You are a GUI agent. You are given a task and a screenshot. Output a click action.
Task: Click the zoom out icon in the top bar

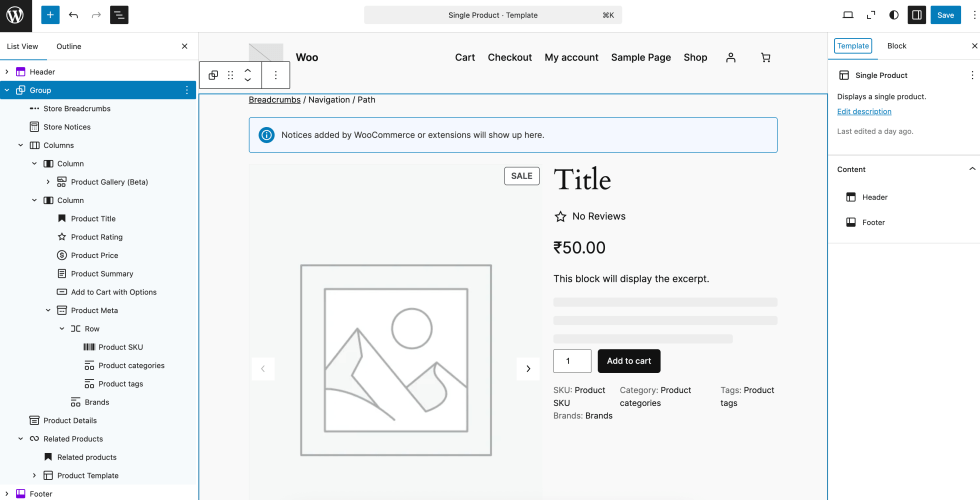pos(870,15)
